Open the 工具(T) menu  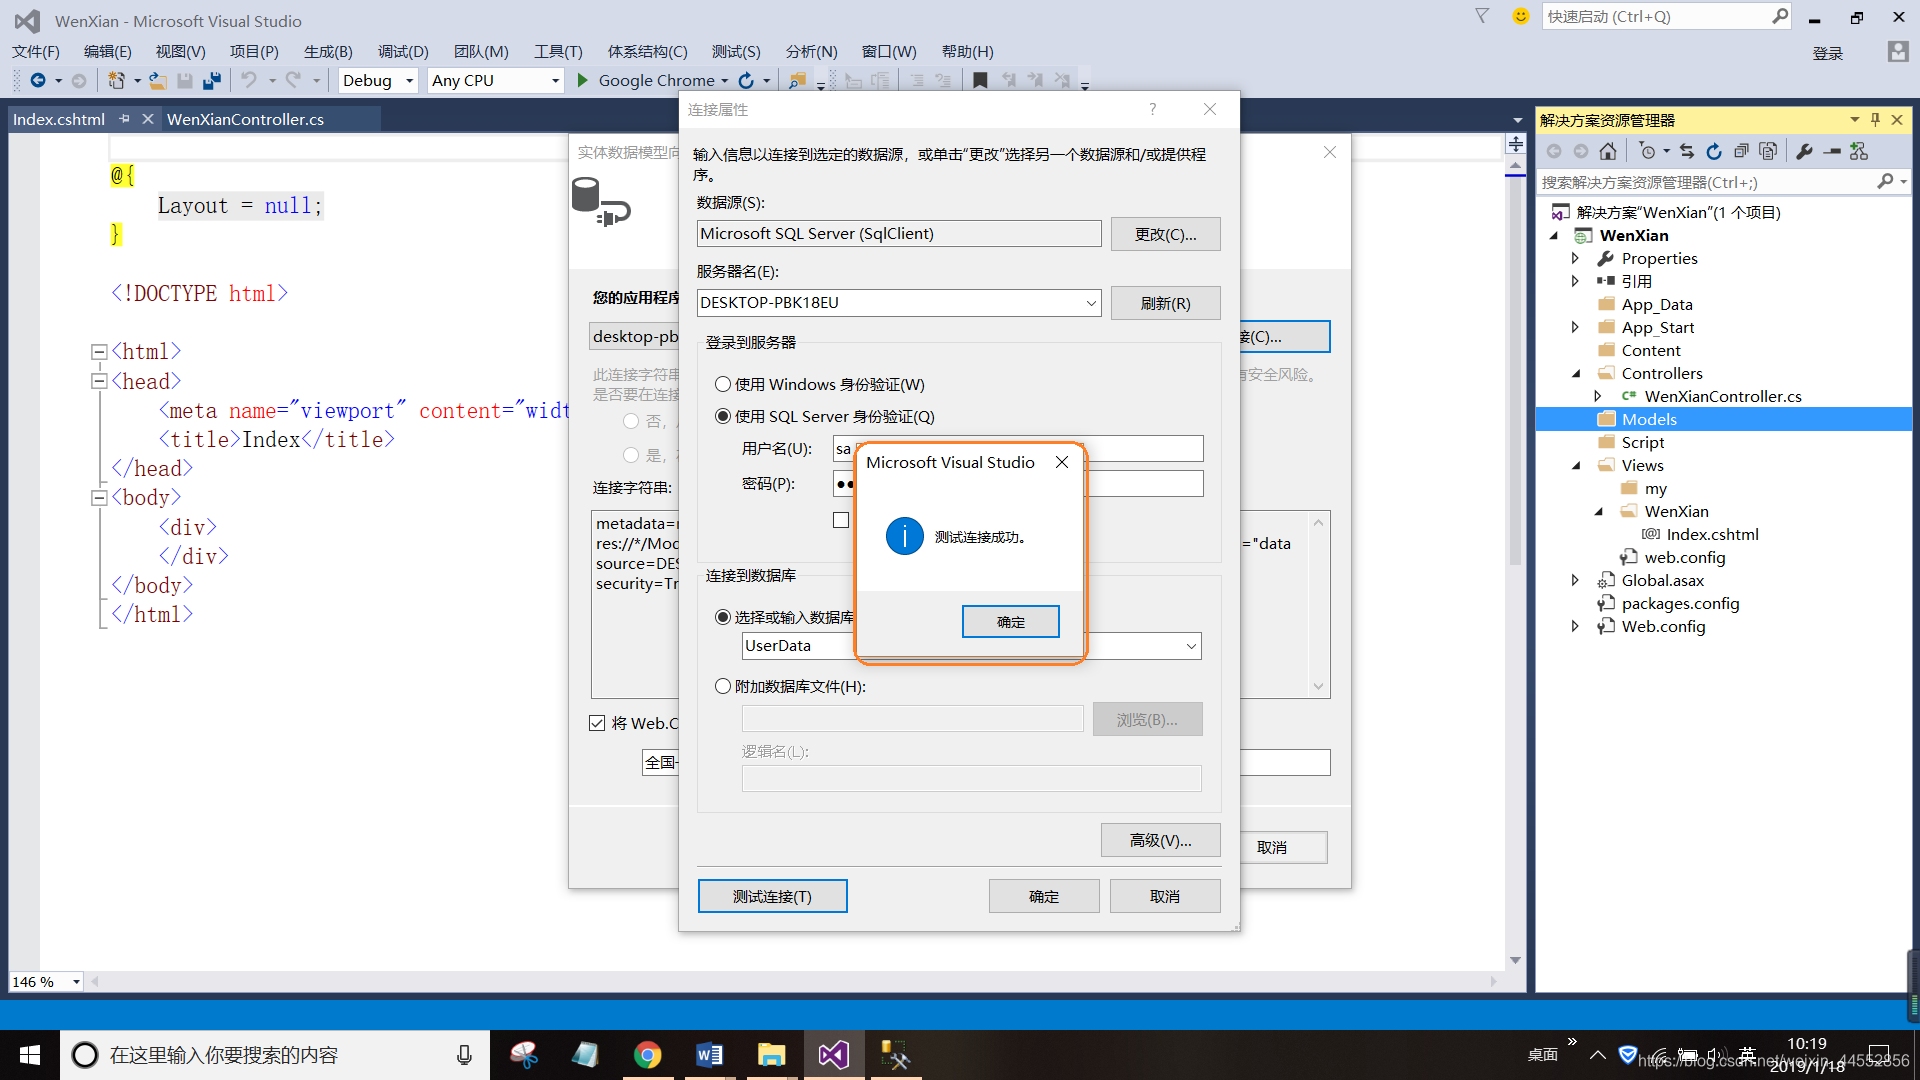coord(558,51)
